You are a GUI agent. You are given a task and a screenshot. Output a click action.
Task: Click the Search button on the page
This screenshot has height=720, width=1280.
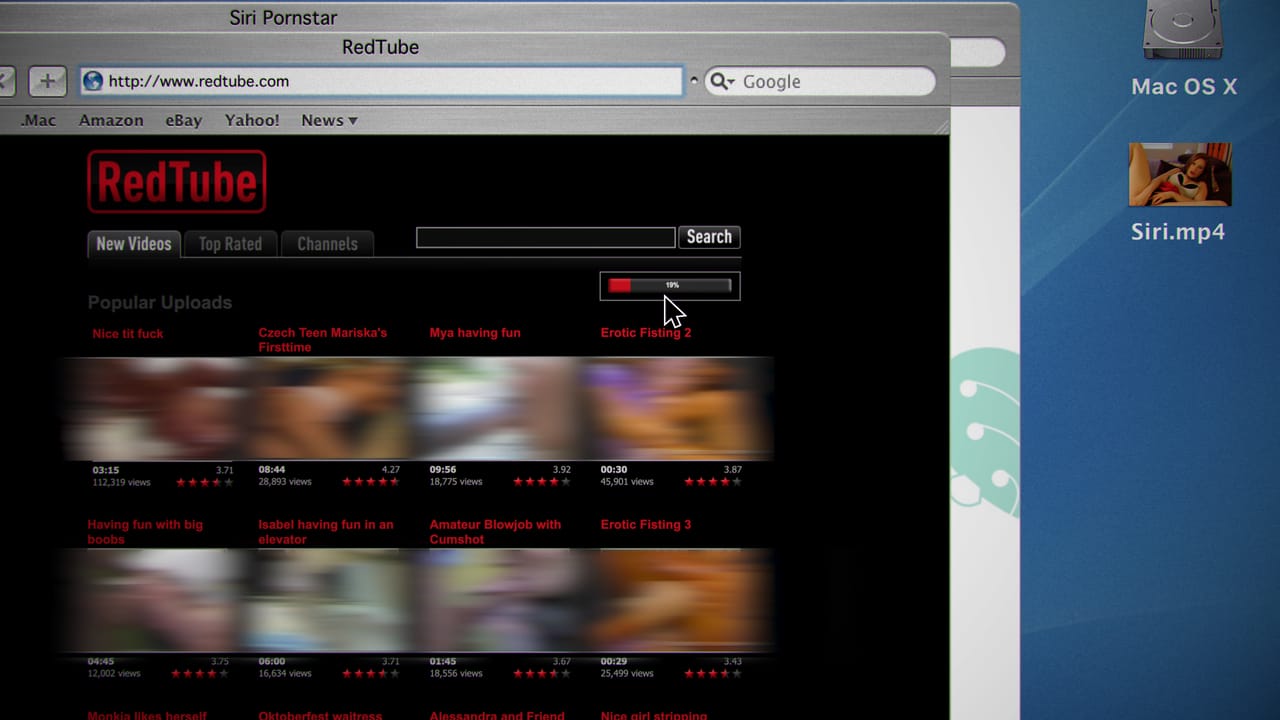click(x=709, y=237)
